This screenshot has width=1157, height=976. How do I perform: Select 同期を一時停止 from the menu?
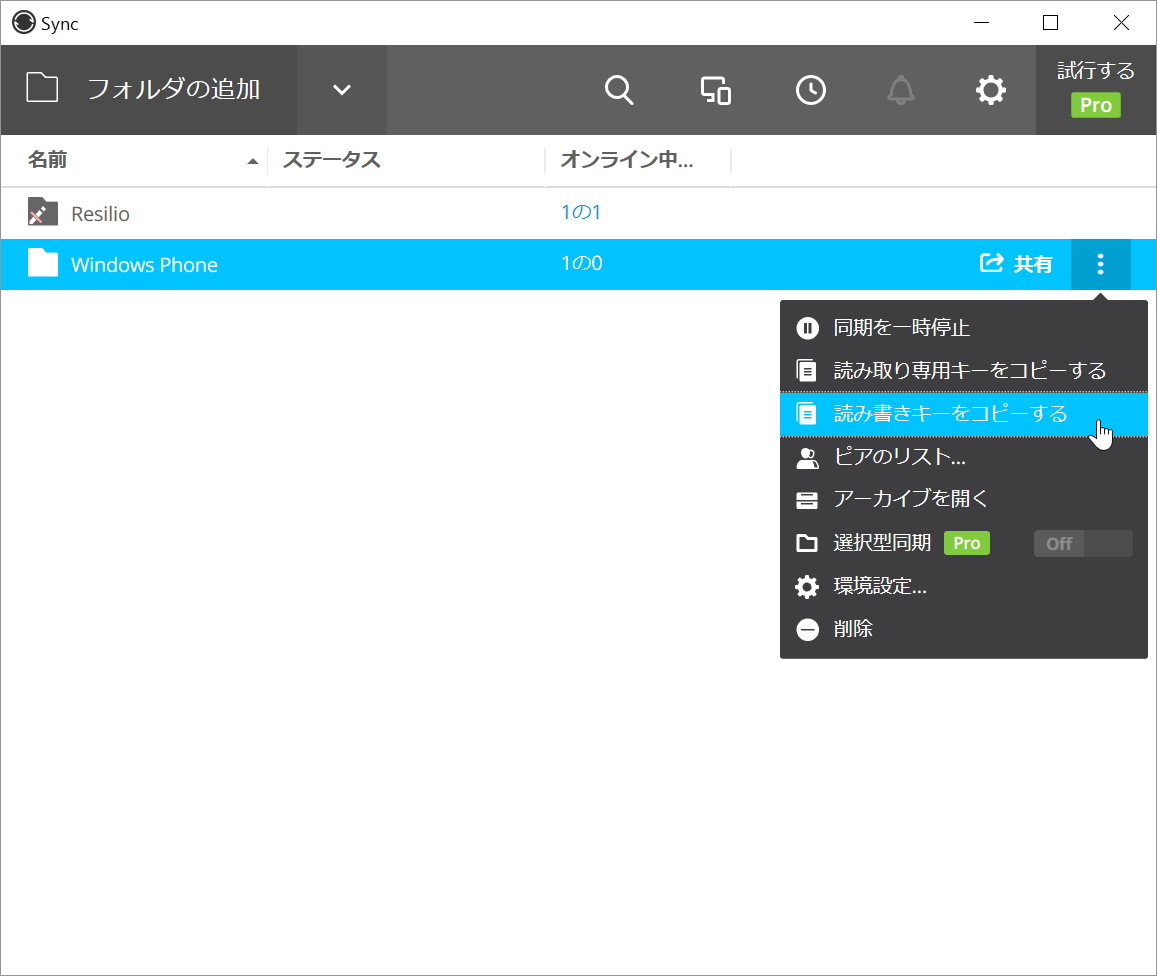pos(964,328)
